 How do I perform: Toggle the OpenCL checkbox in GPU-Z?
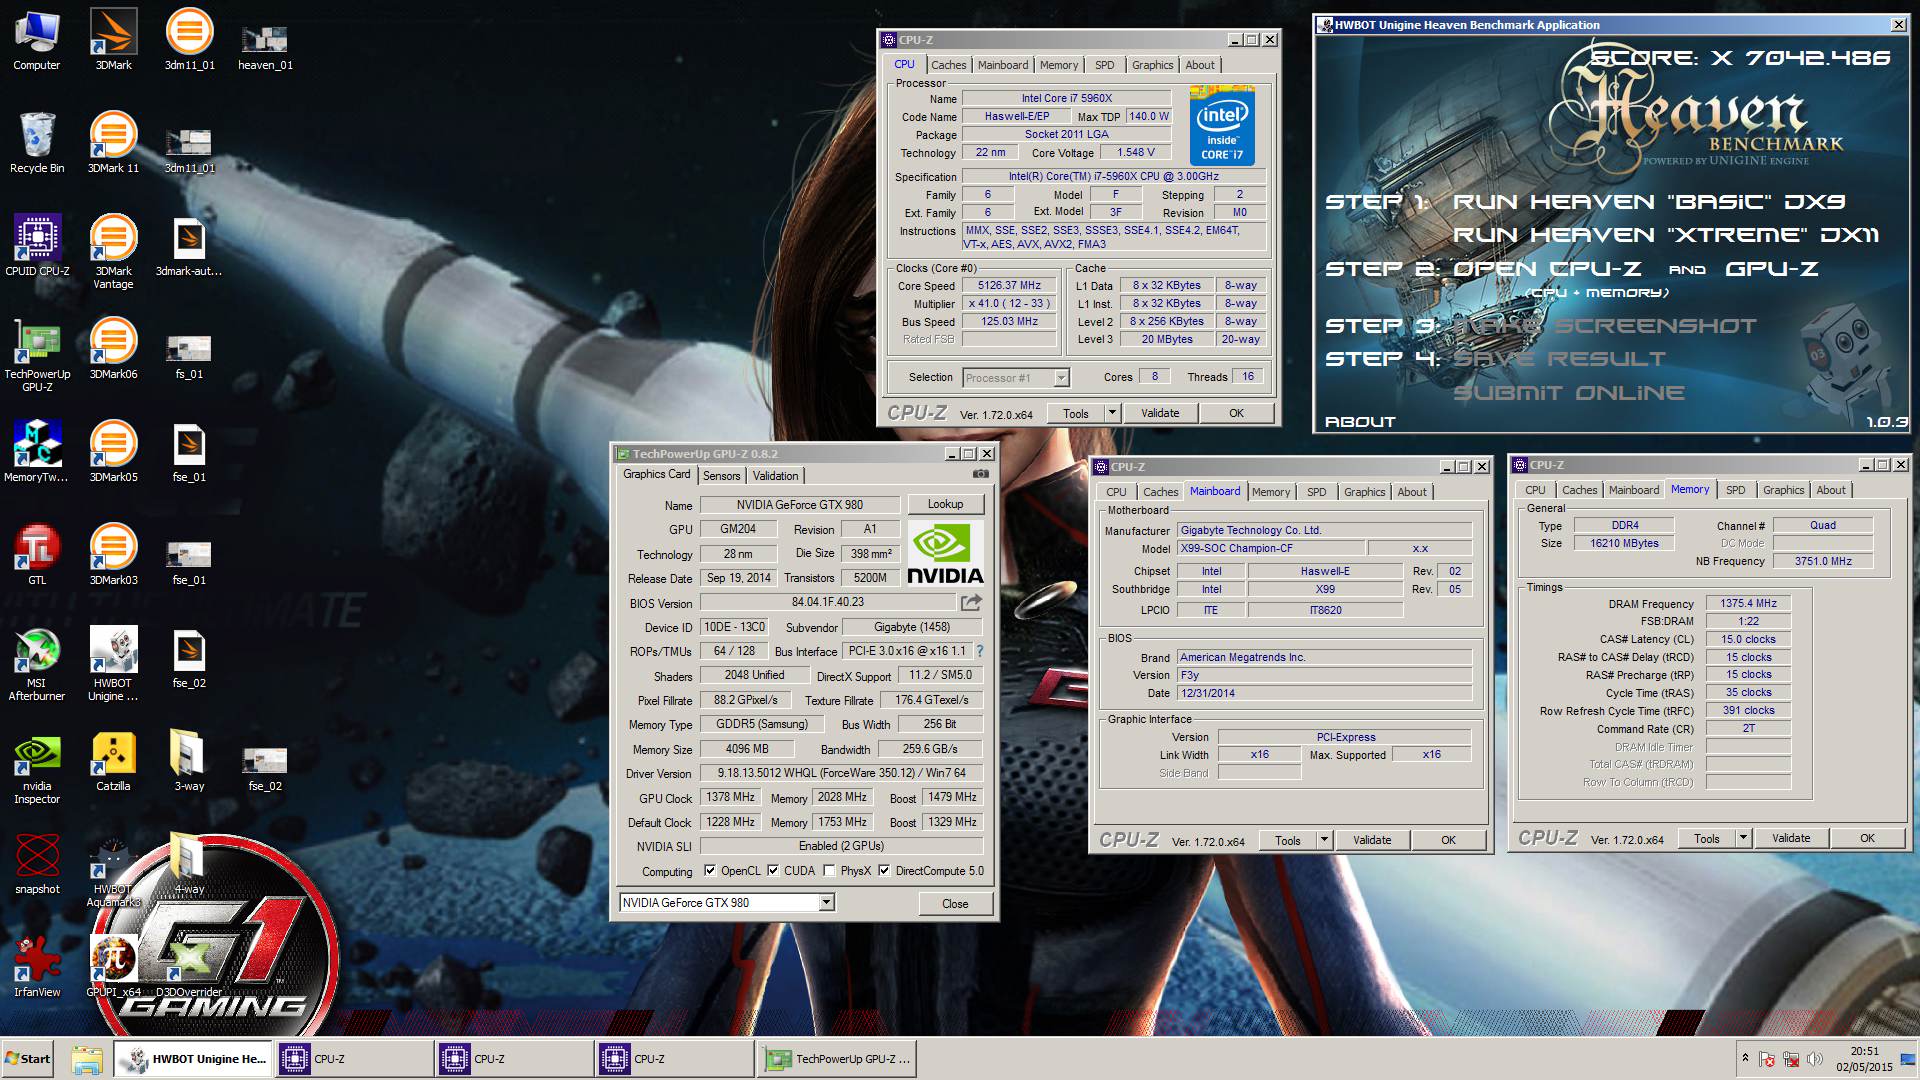tap(710, 870)
